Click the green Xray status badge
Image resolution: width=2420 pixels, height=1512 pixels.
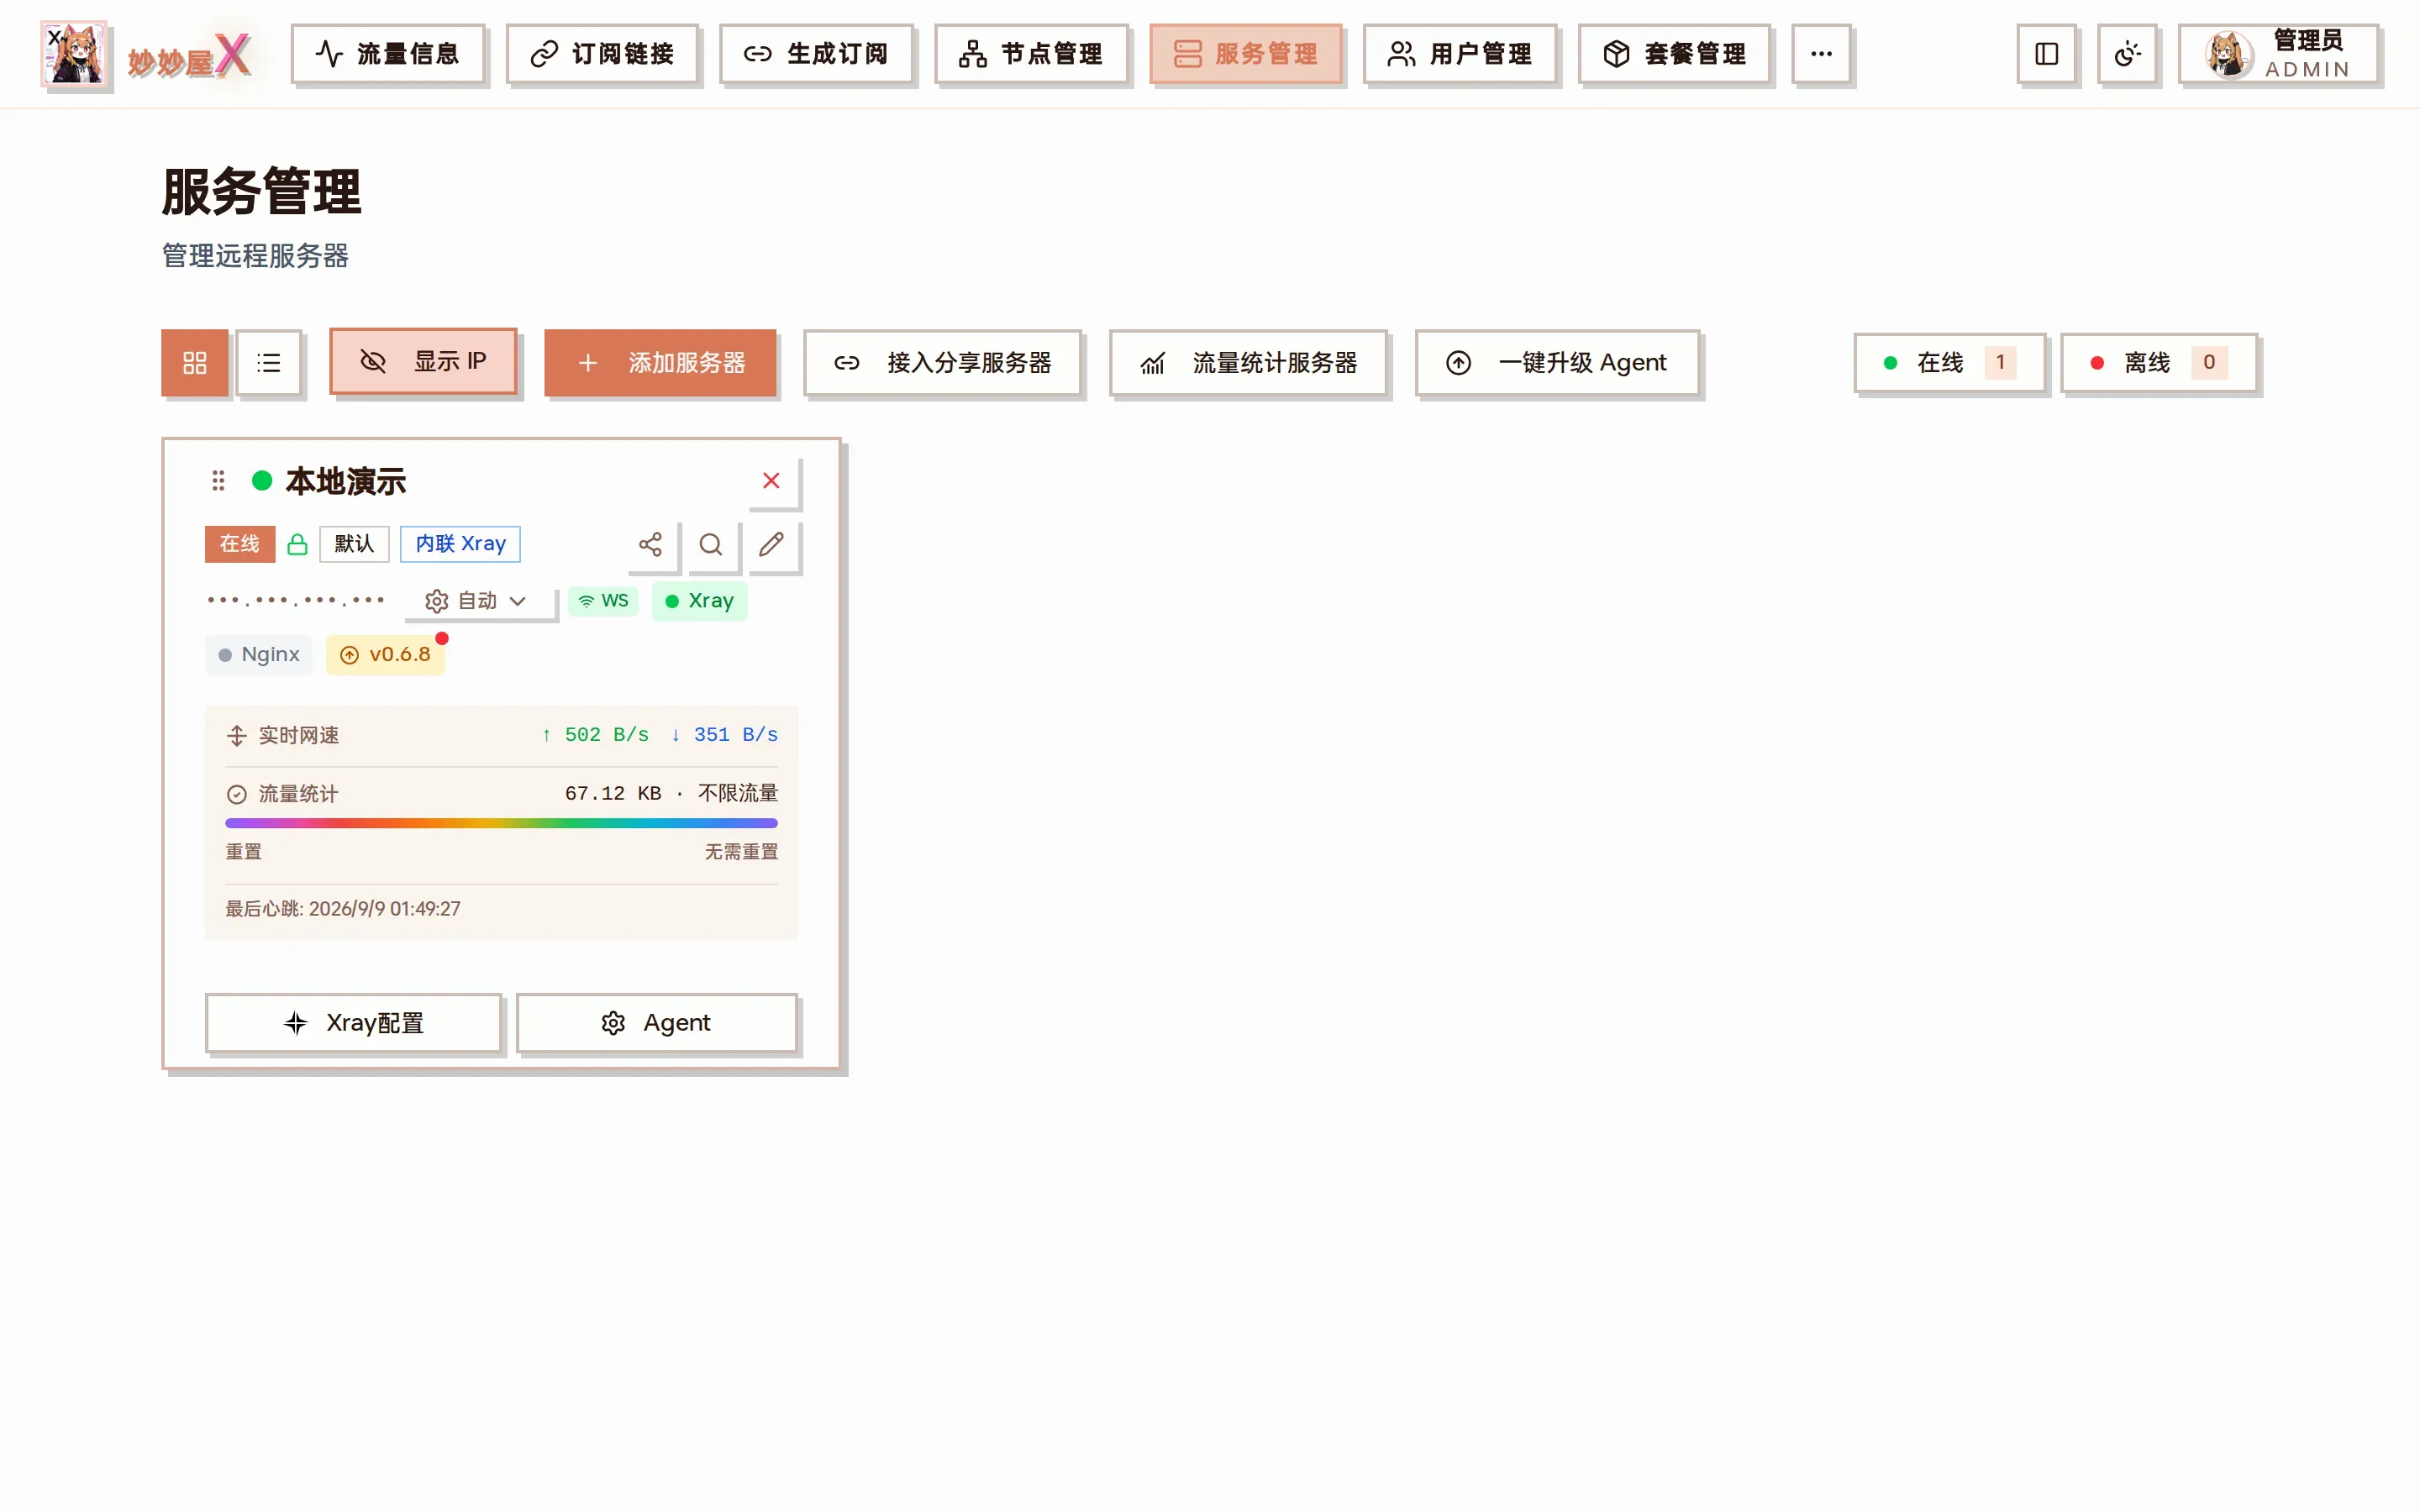pos(699,601)
